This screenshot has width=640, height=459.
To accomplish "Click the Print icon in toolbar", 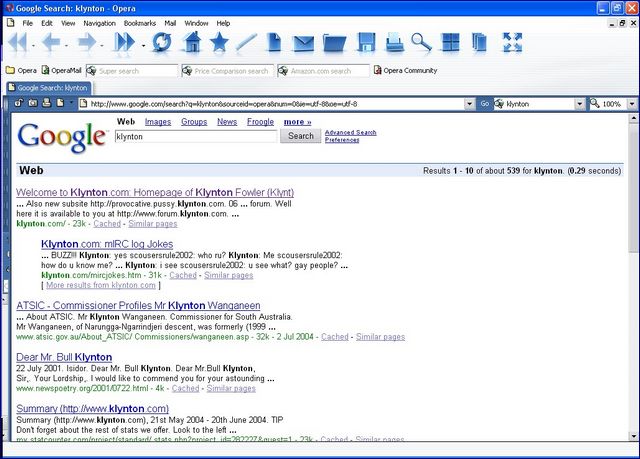I will tap(394, 43).
